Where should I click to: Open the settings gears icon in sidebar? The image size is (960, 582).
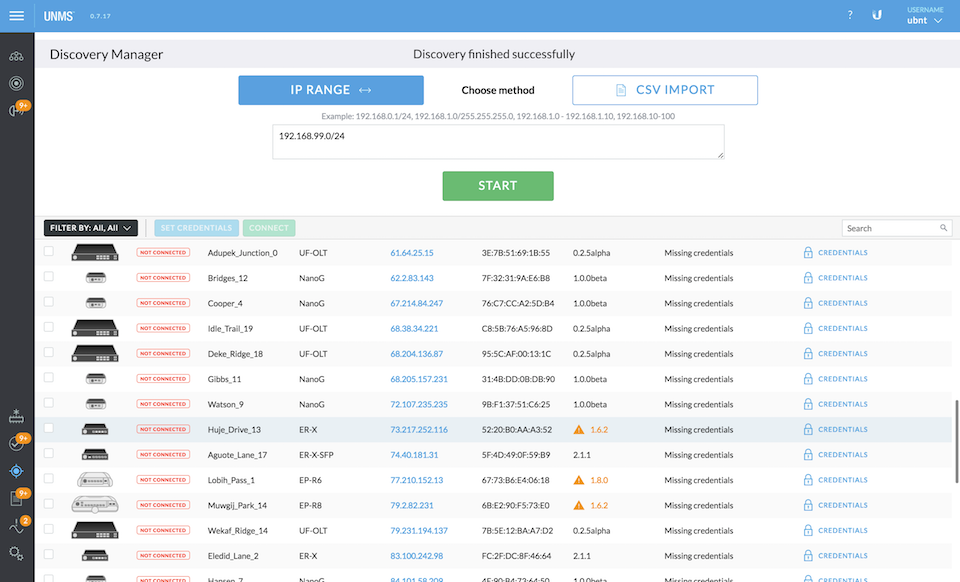point(17,554)
